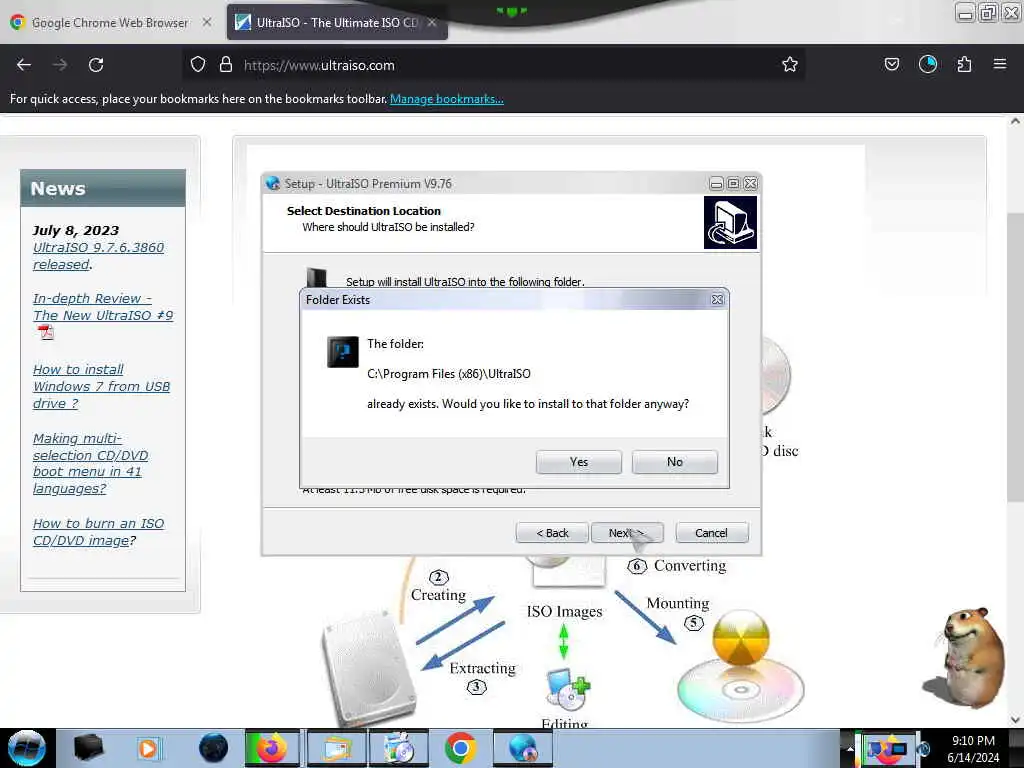
Task: Open UltraISO 9.7.6.3860 released link
Action: 98,256
